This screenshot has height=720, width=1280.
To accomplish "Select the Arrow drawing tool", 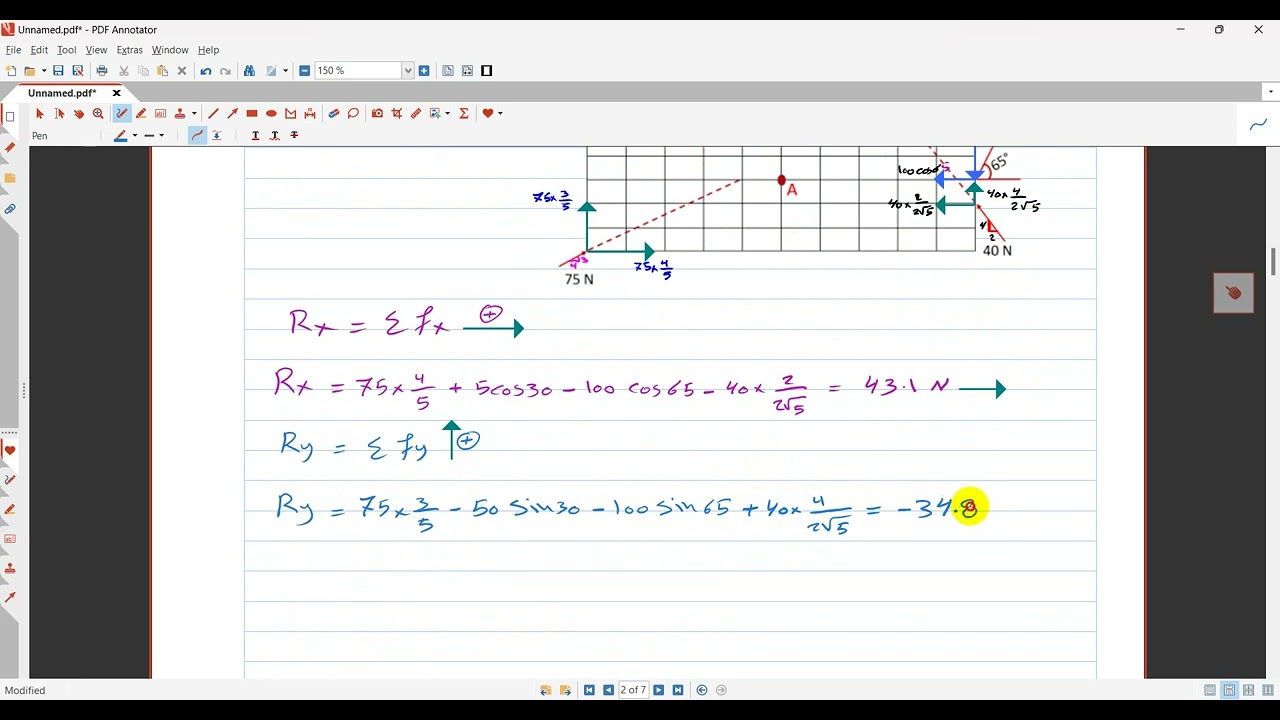I will (x=233, y=114).
